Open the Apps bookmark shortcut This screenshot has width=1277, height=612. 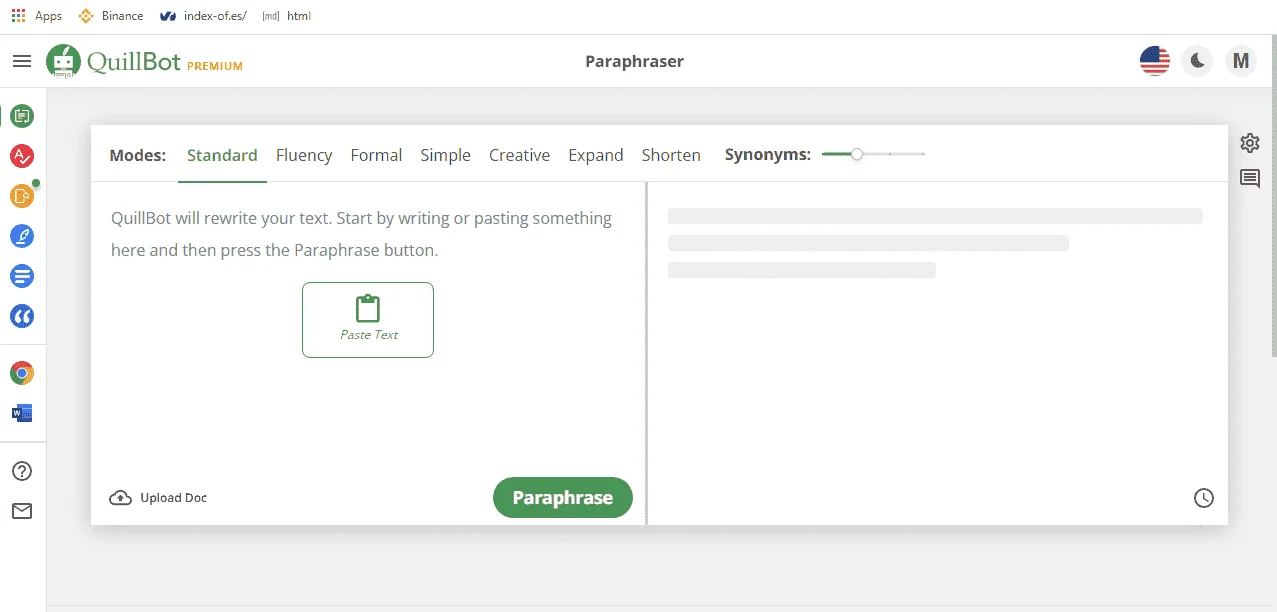pyautogui.click(x=36, y=16)
